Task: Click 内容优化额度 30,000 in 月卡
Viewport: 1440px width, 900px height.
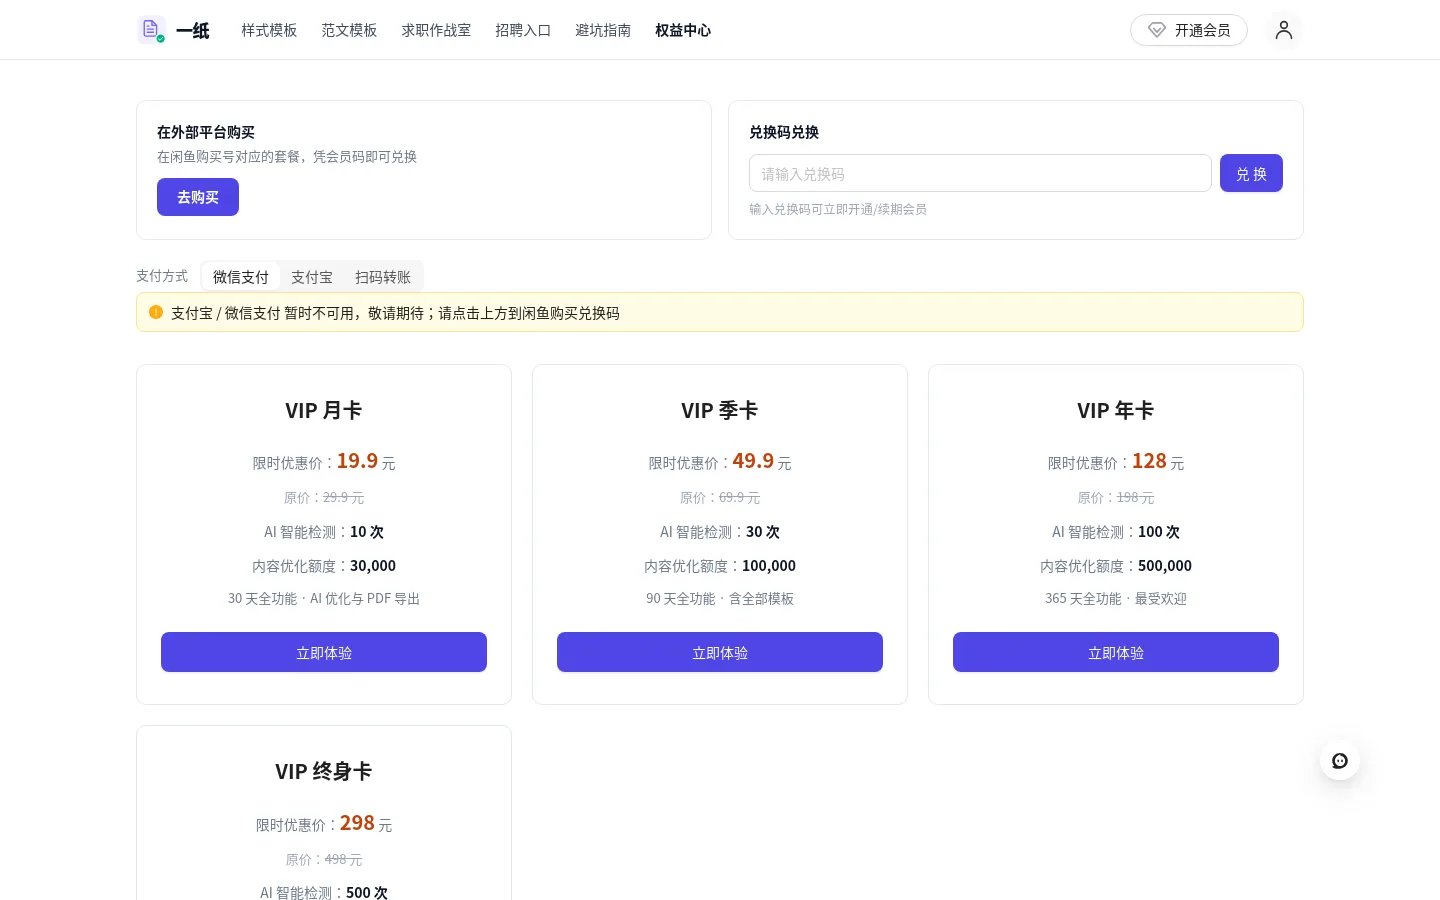Action: tap(324, 566)
